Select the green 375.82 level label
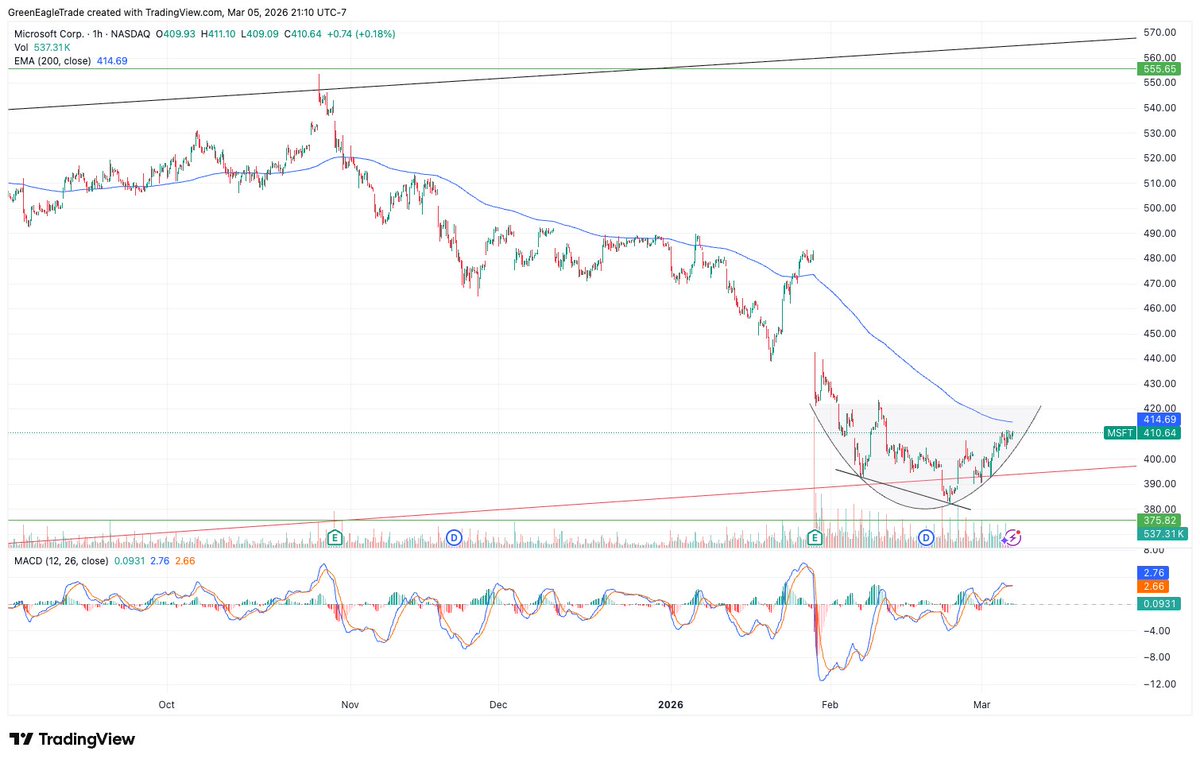 pyautogui.click(x=1161, y=520)
